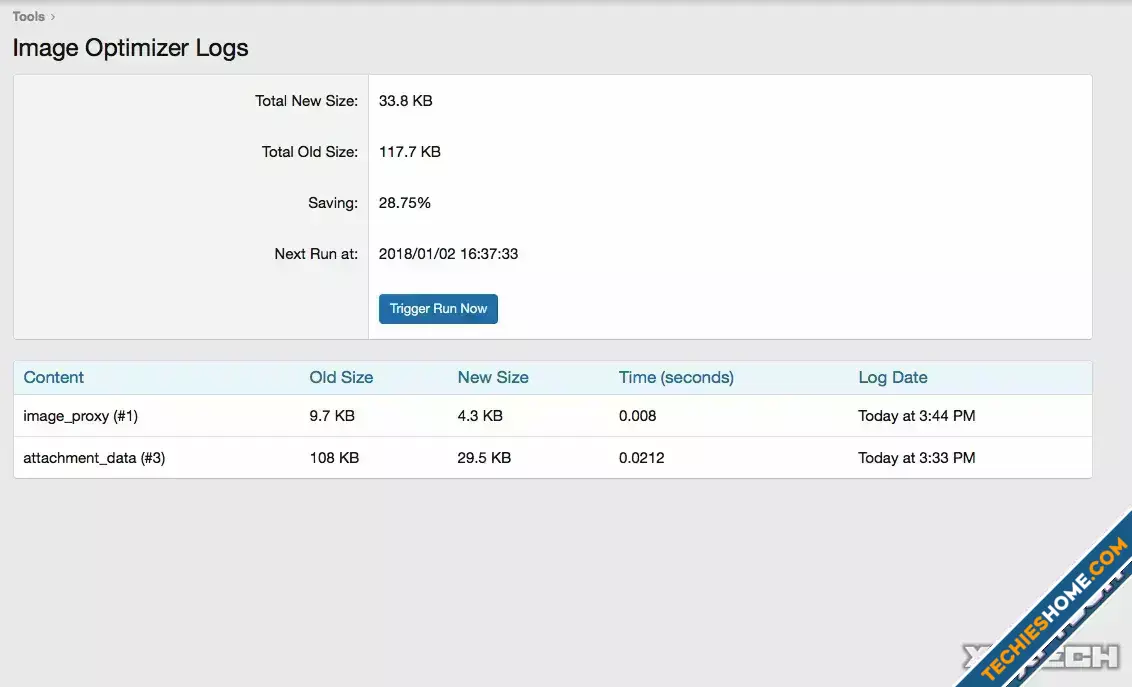Click the Image Optimizer Logs page heading
1132x687 pixels.
(x=130, y=48)
